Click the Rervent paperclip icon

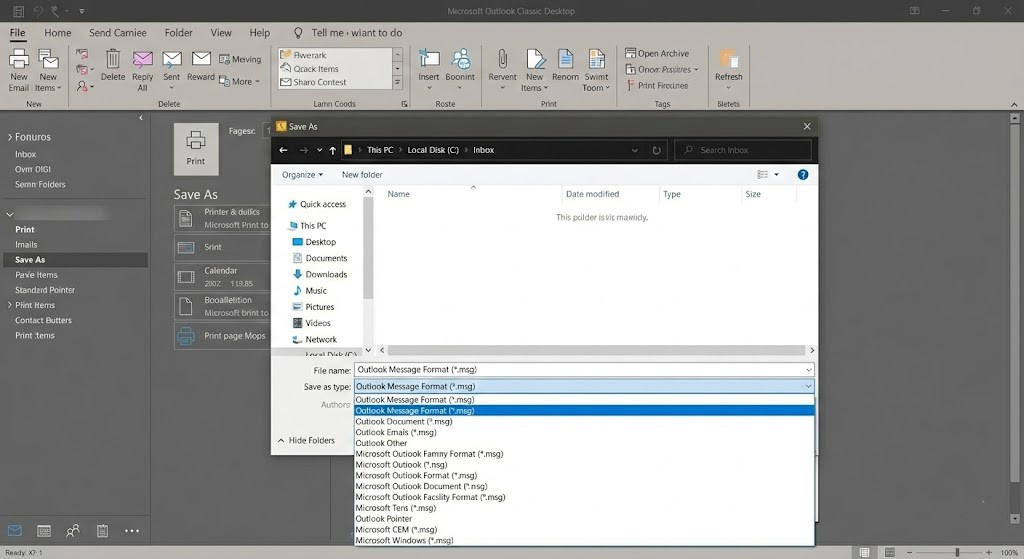pyautogui.click(x=502, y=59)
